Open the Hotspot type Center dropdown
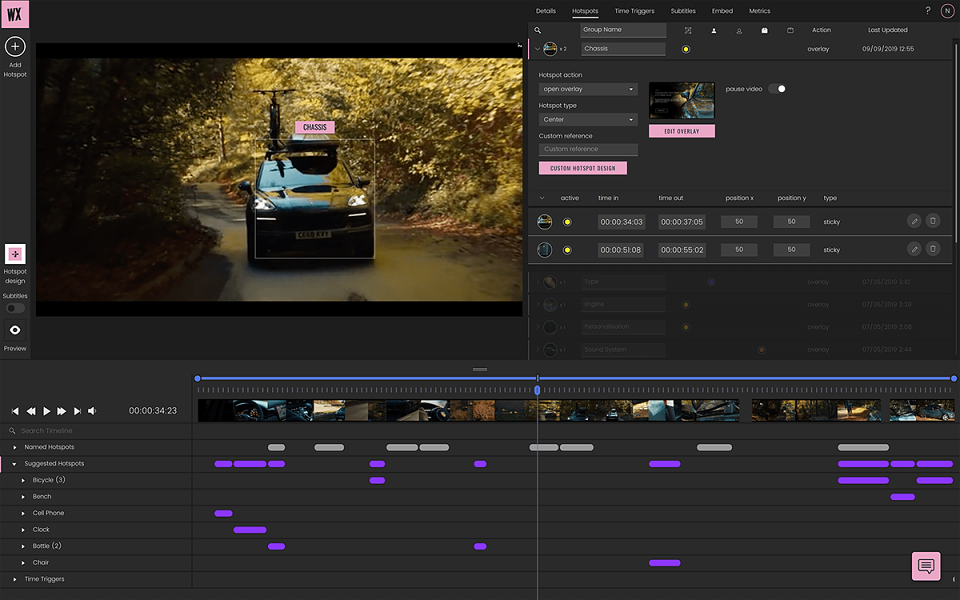The width and height of the screenshot is (960, 600). coord(588,119)
